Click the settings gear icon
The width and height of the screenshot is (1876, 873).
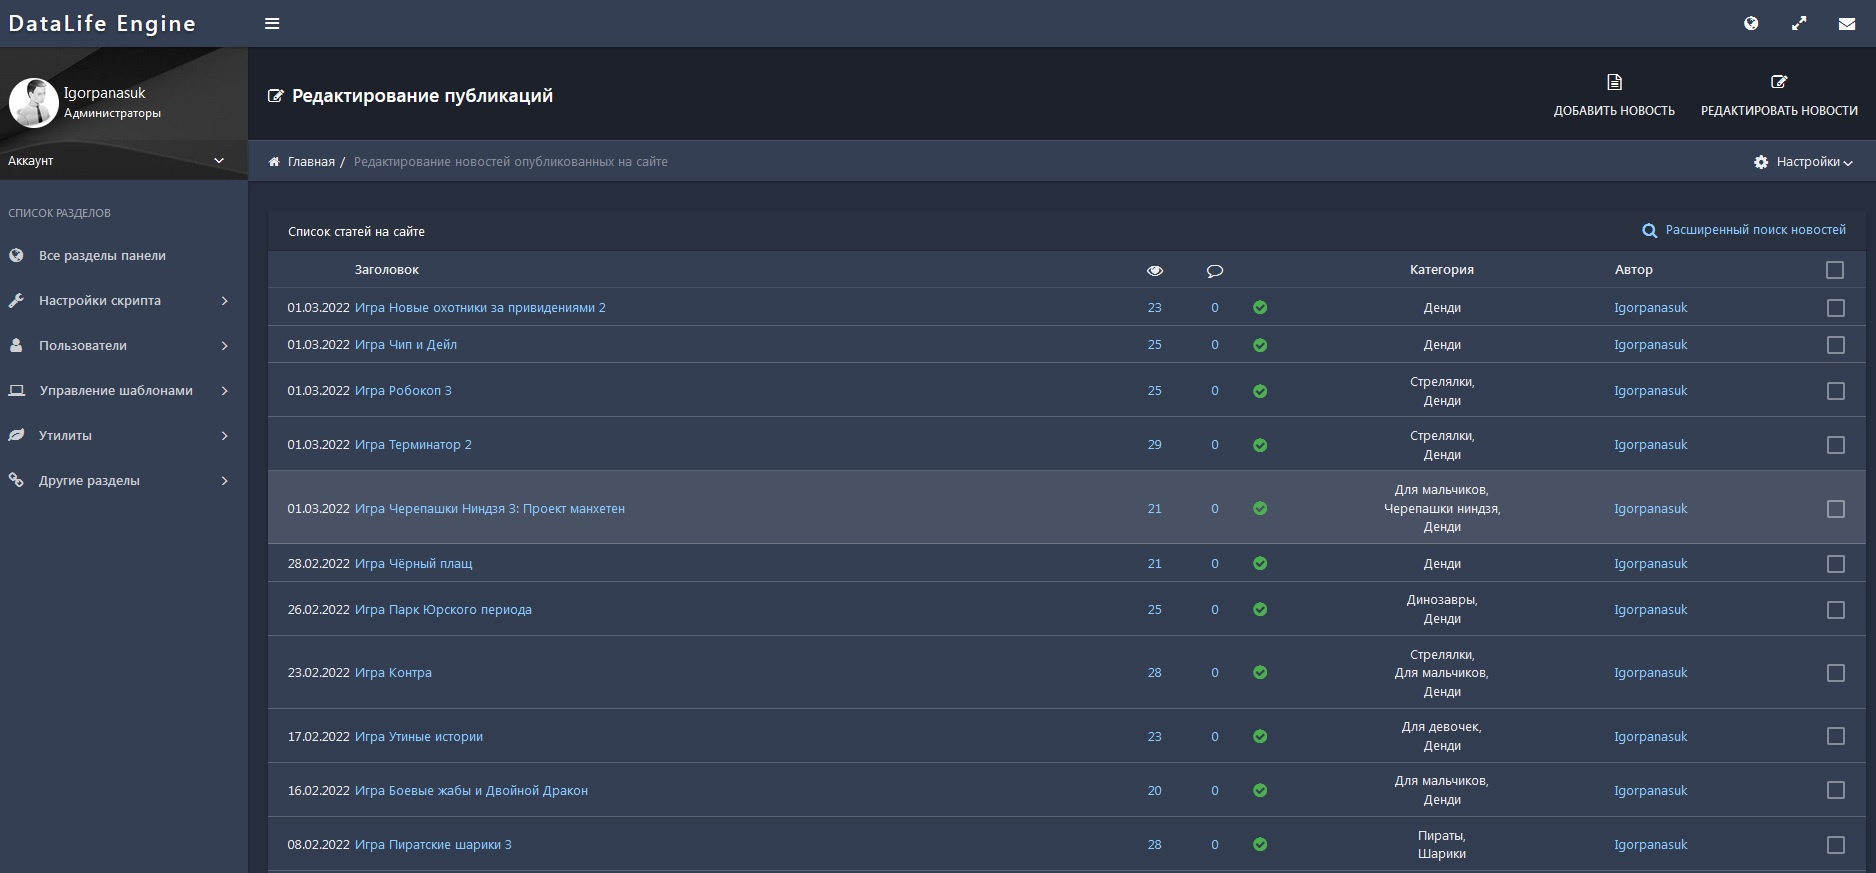click(1761, 162)
